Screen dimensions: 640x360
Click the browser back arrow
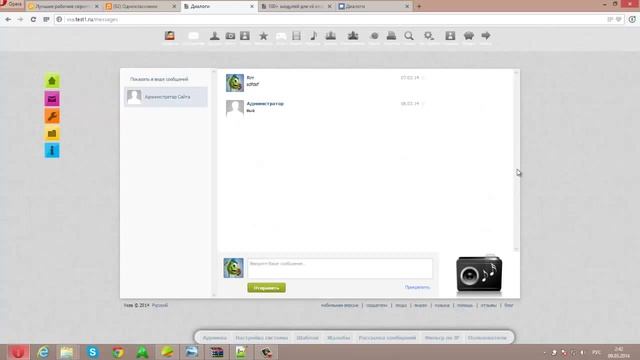tap(8, 19)
